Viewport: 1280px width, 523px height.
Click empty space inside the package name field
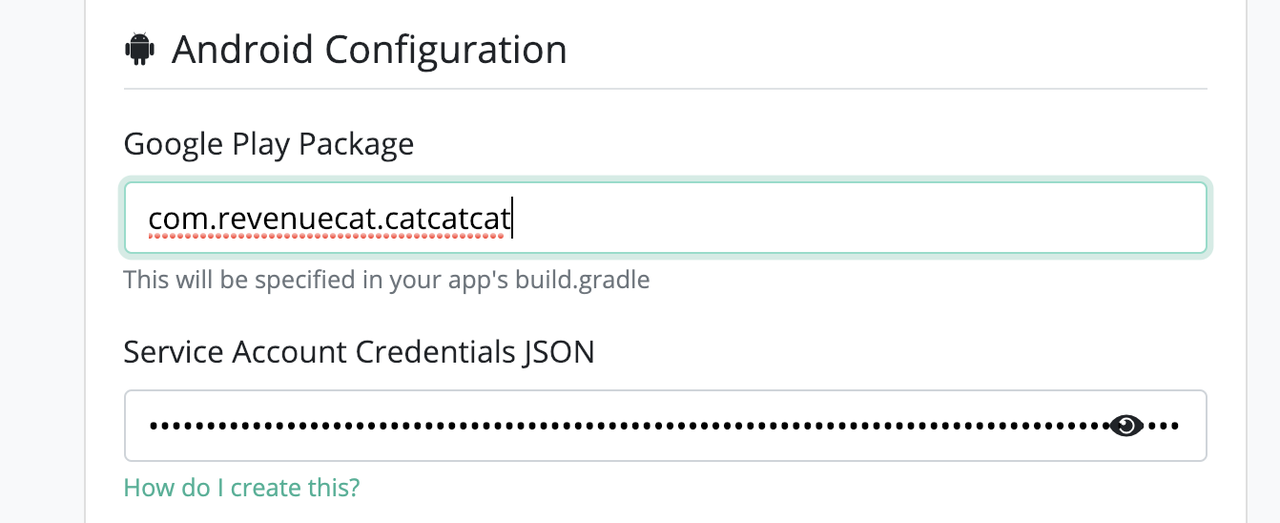(860, 218)
